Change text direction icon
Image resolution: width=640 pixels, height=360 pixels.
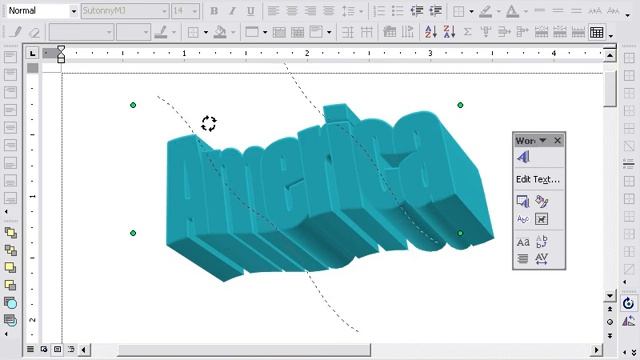[x=408, y=32]
